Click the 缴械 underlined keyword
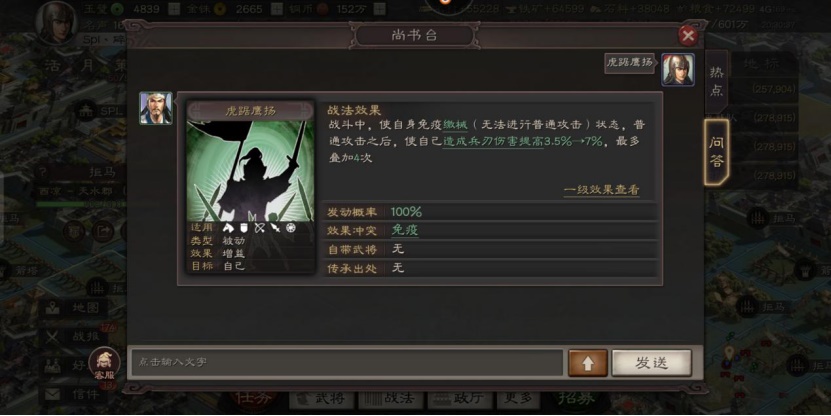Image resolution: width=831 pixels, height=416 pixels. 455,125
